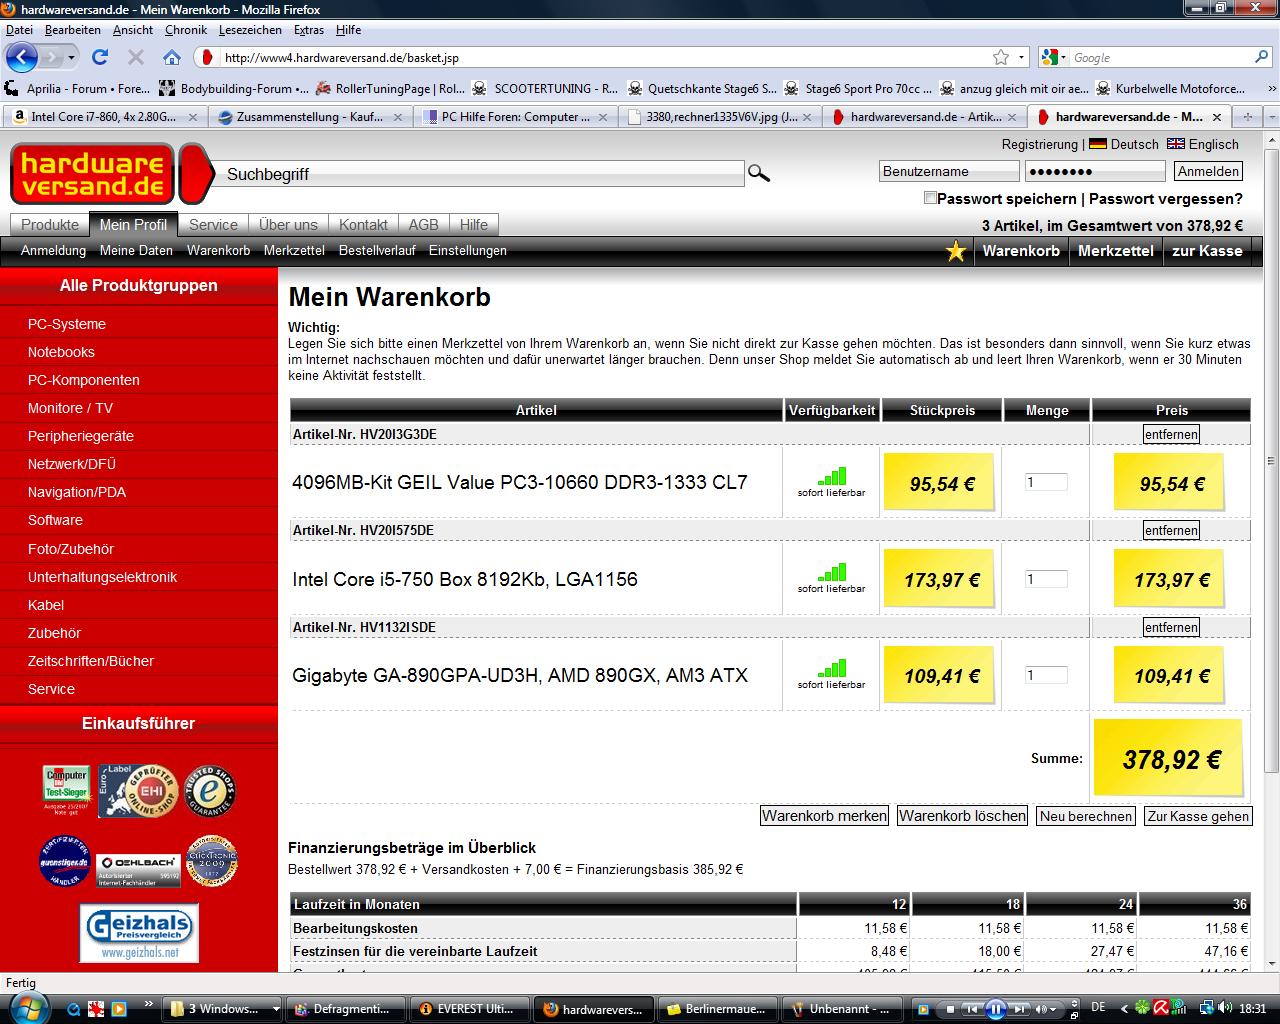
Task: Remove the GEIL Value RAM kit item
Action: (x=1171, y=434)
